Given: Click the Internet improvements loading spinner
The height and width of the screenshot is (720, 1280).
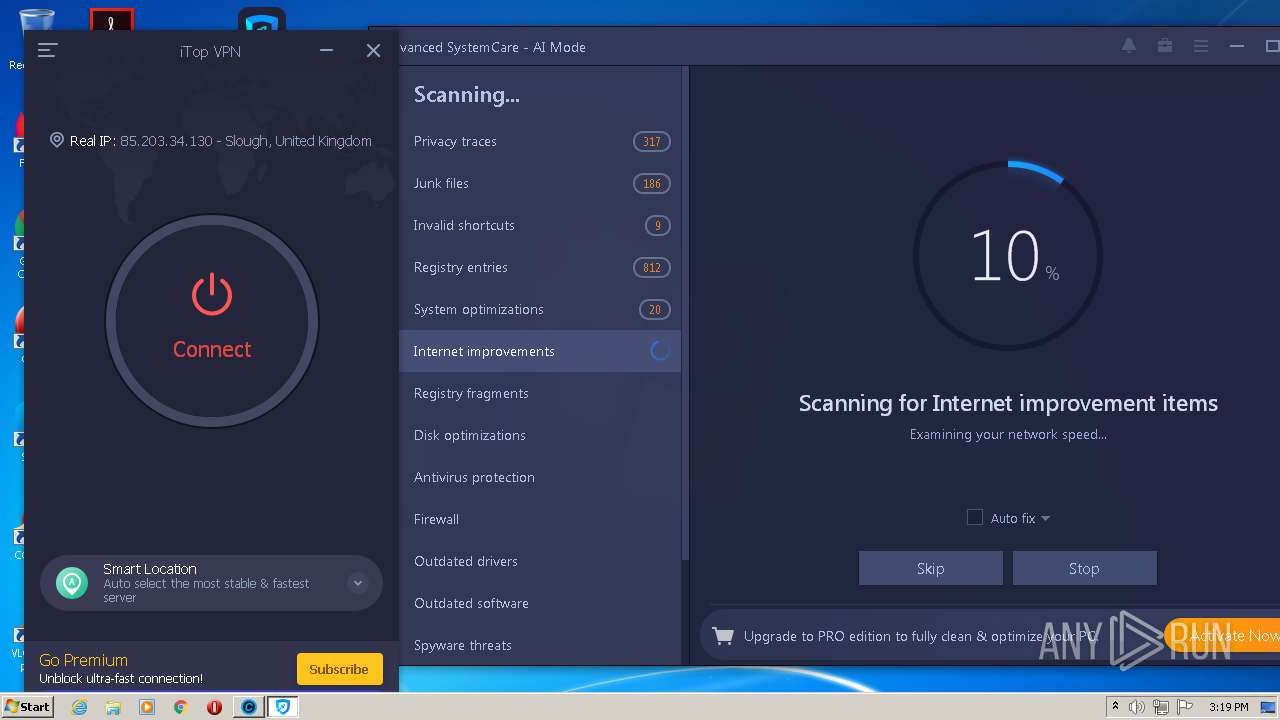Looking at the screenshot, I should coord(659,351).
